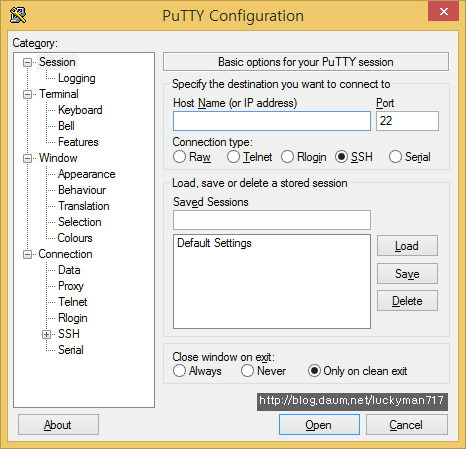Open the Behaviour settings category
466x449 pixels.
point(82,190)
